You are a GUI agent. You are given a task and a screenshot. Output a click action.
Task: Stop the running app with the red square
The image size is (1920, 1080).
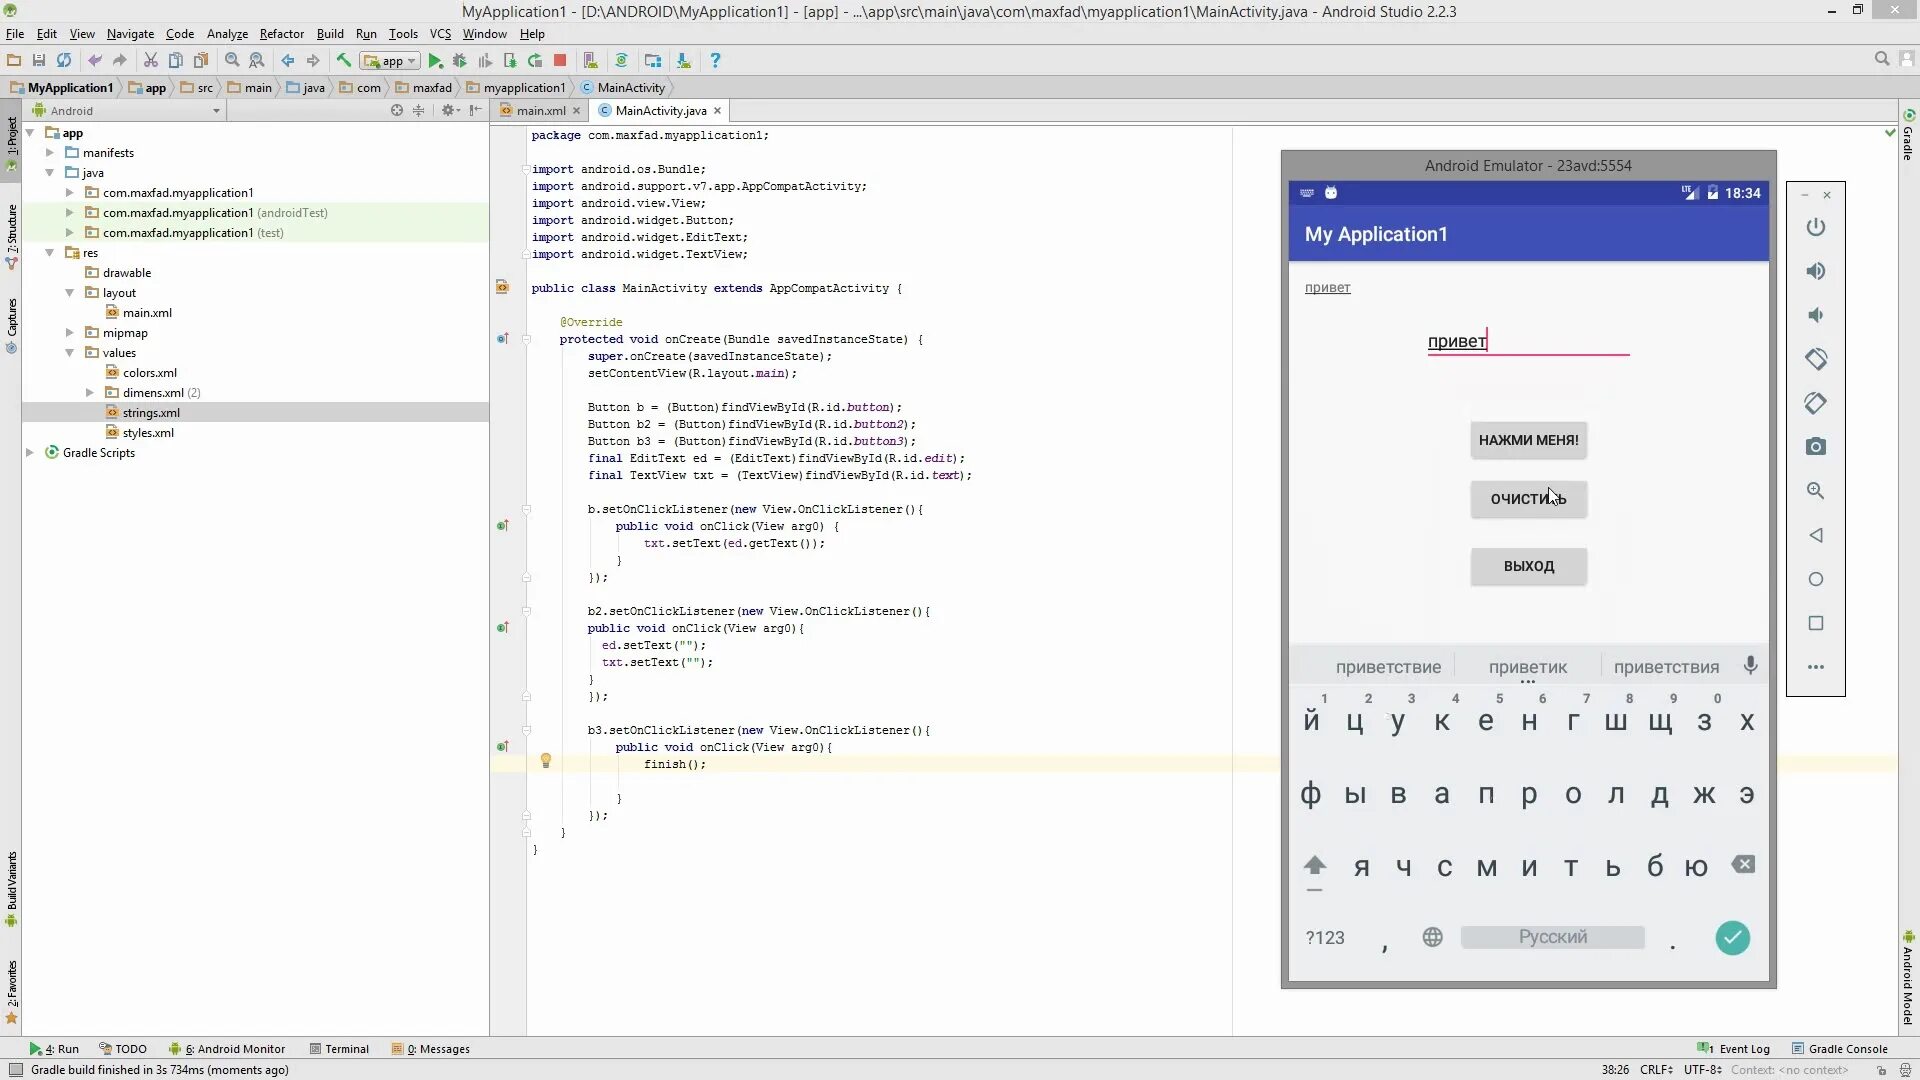(x=560, y=61)
